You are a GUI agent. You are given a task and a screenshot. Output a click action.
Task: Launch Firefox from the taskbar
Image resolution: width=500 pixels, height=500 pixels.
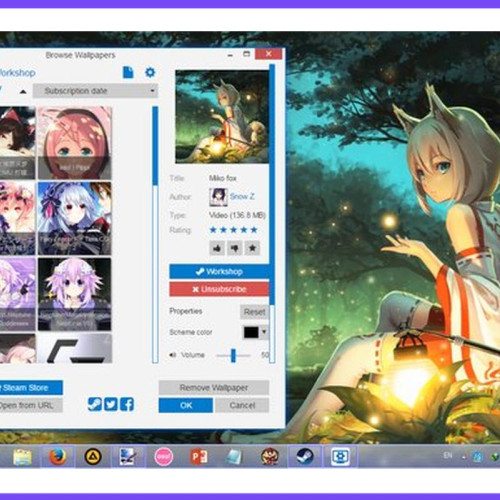57,457
